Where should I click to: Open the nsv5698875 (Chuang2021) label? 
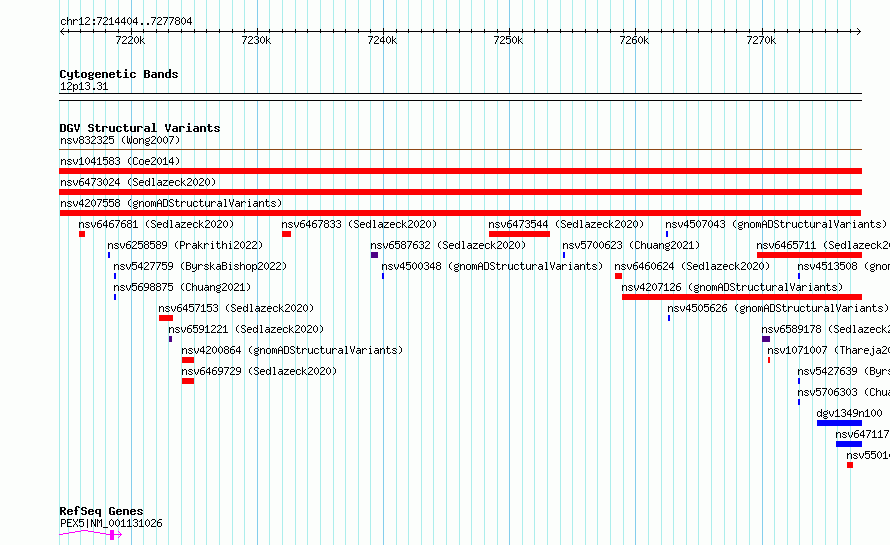(x=182, y=287)
